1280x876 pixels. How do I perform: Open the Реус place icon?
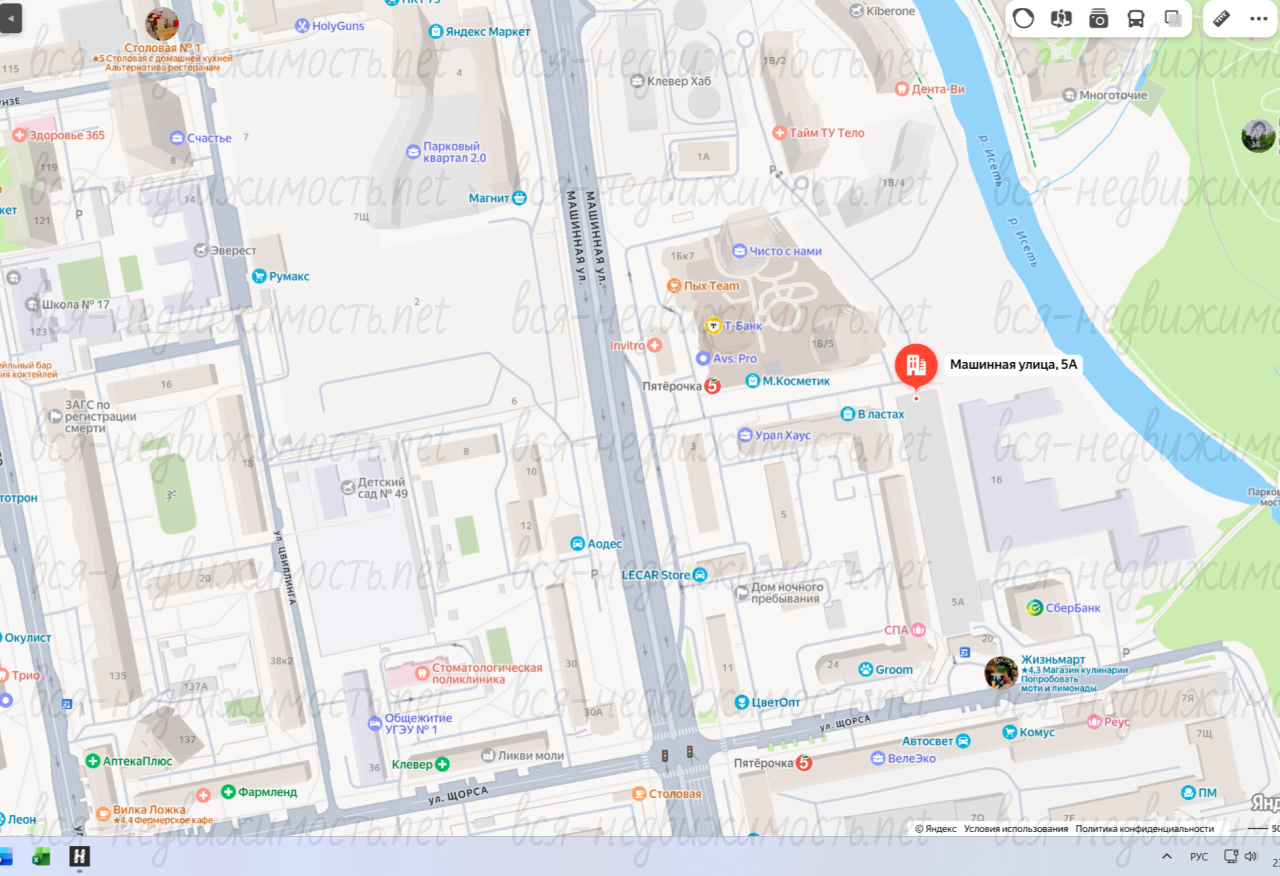[x=1093, y=721]
